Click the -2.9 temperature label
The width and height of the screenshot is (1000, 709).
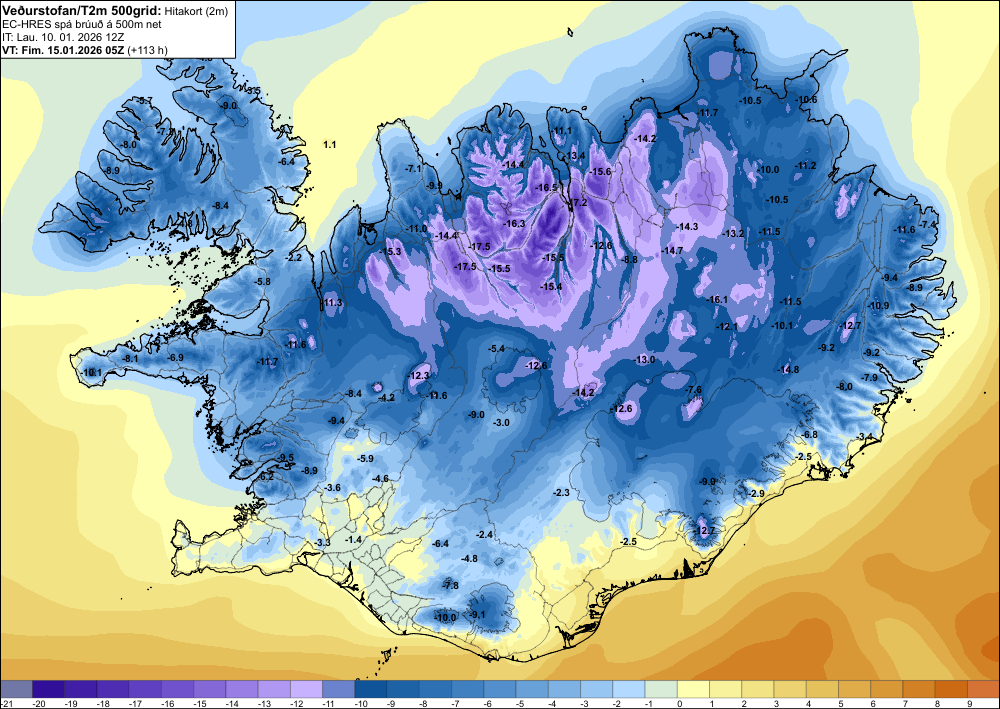click(756, 493)
